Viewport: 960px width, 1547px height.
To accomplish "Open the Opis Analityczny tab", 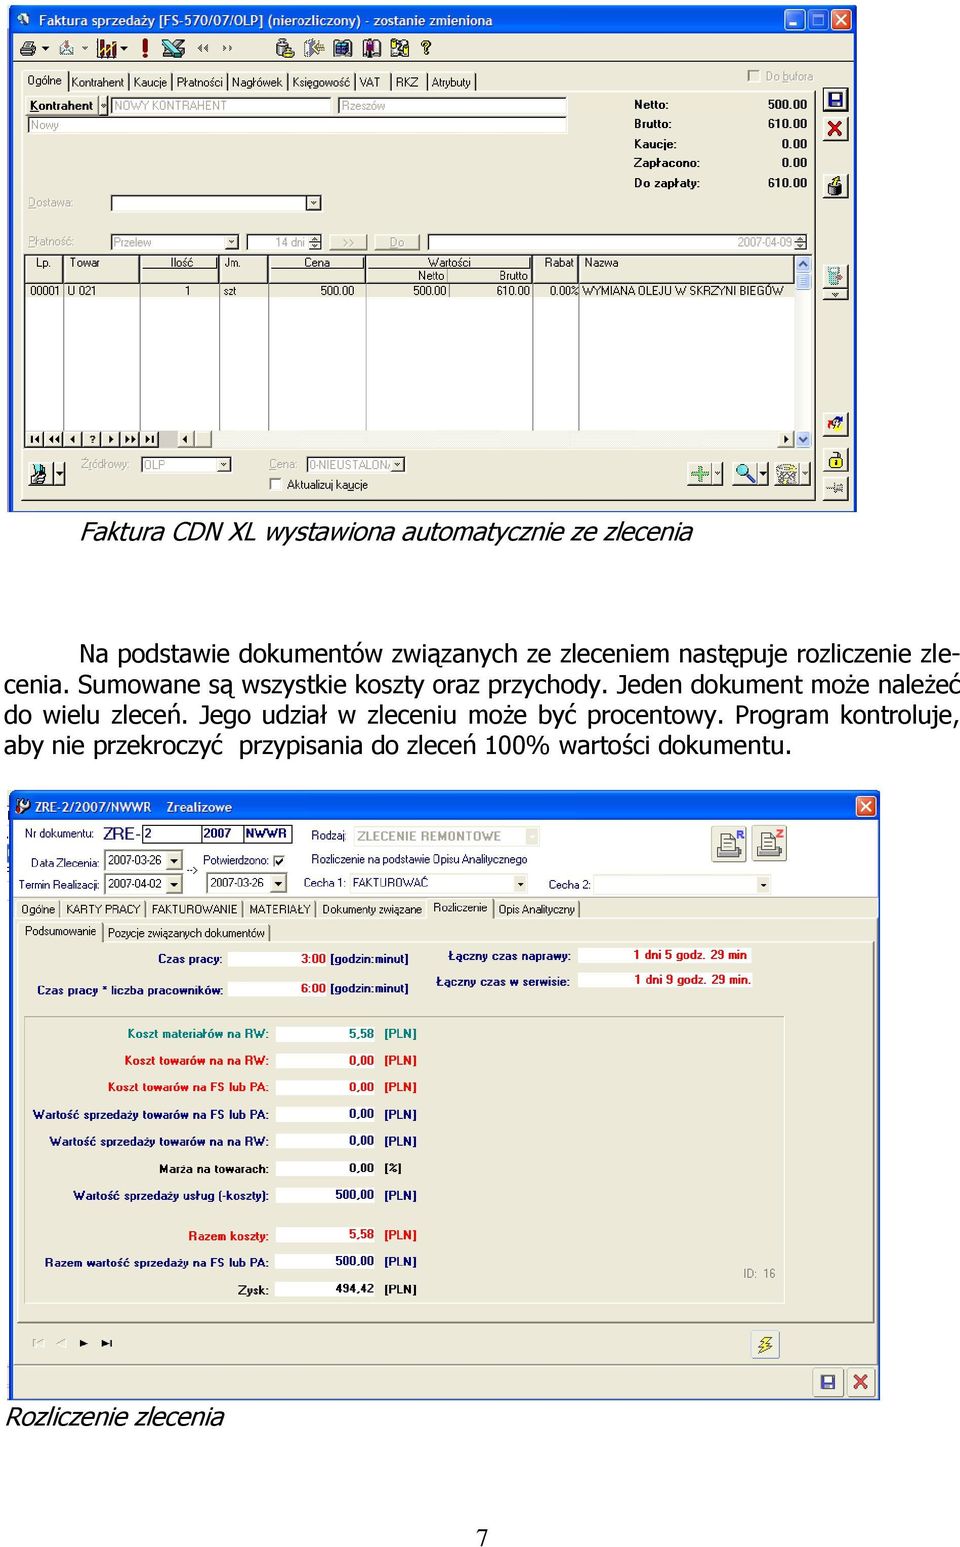I will 537,909.
